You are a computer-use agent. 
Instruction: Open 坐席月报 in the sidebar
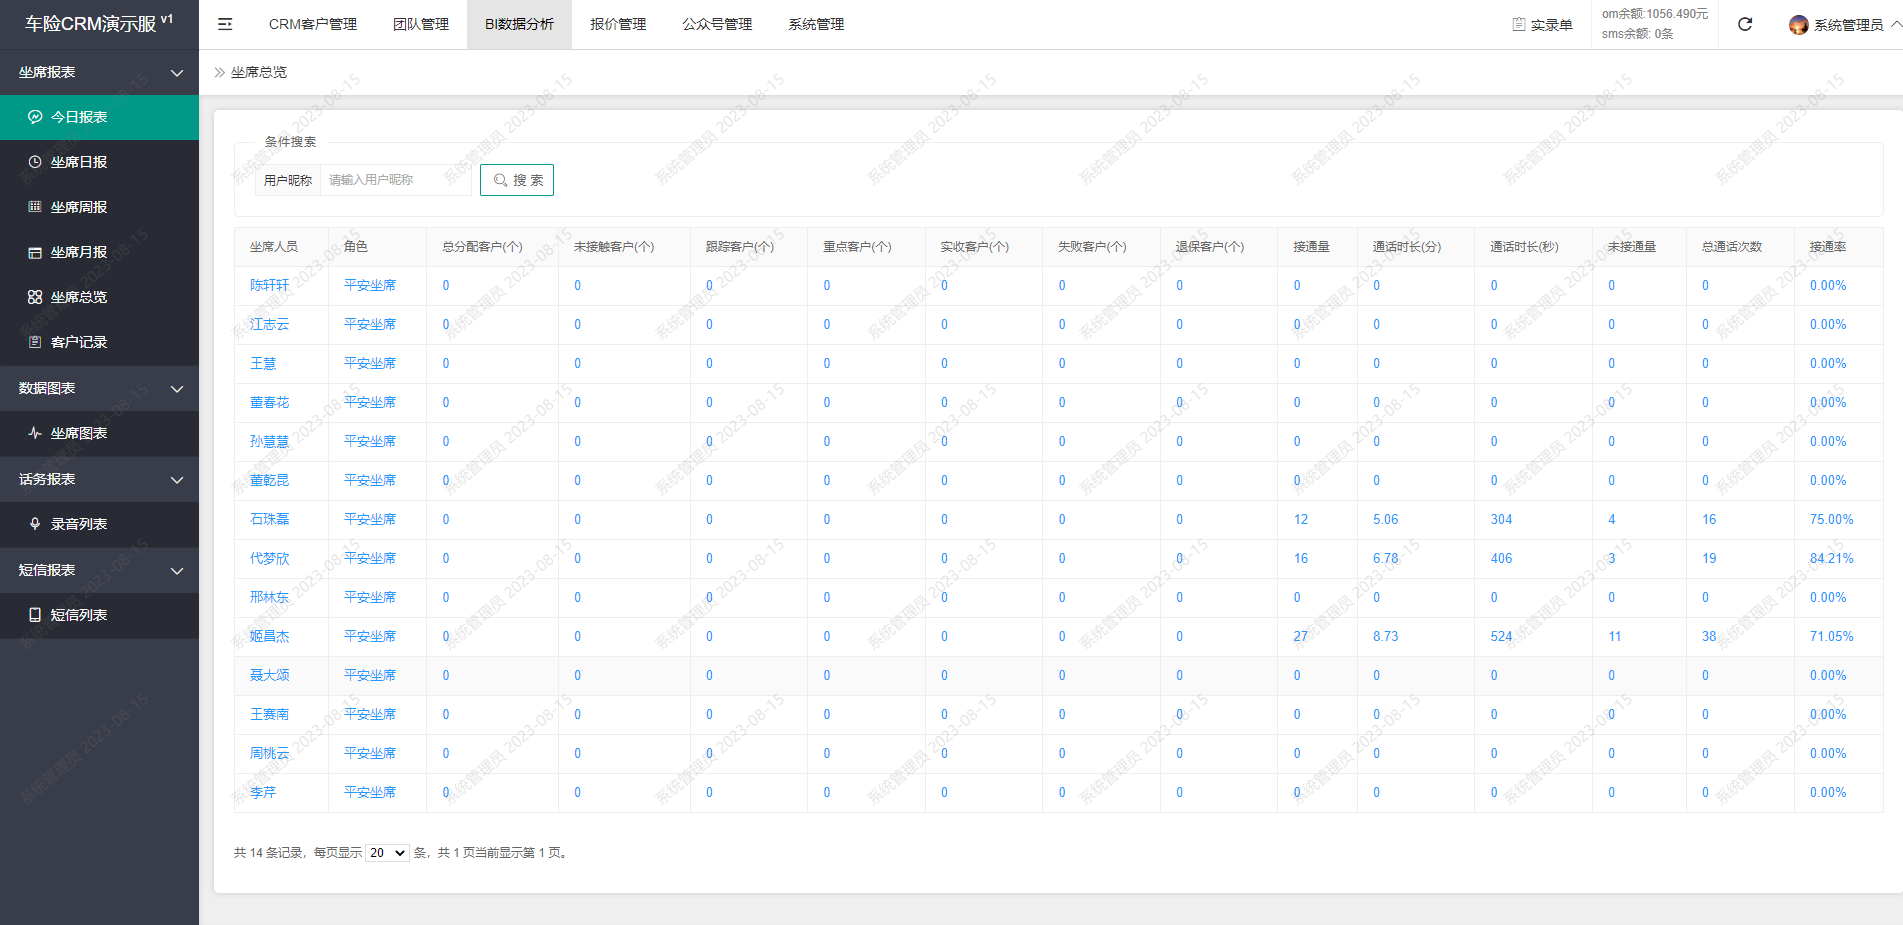78,252
